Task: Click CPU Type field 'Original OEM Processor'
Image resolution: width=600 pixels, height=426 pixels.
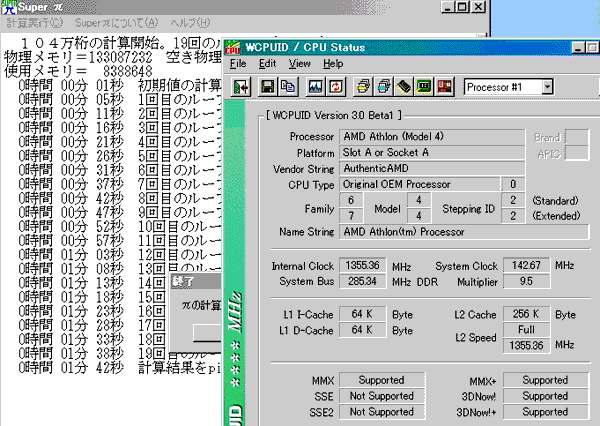Action: coord(420,184)
